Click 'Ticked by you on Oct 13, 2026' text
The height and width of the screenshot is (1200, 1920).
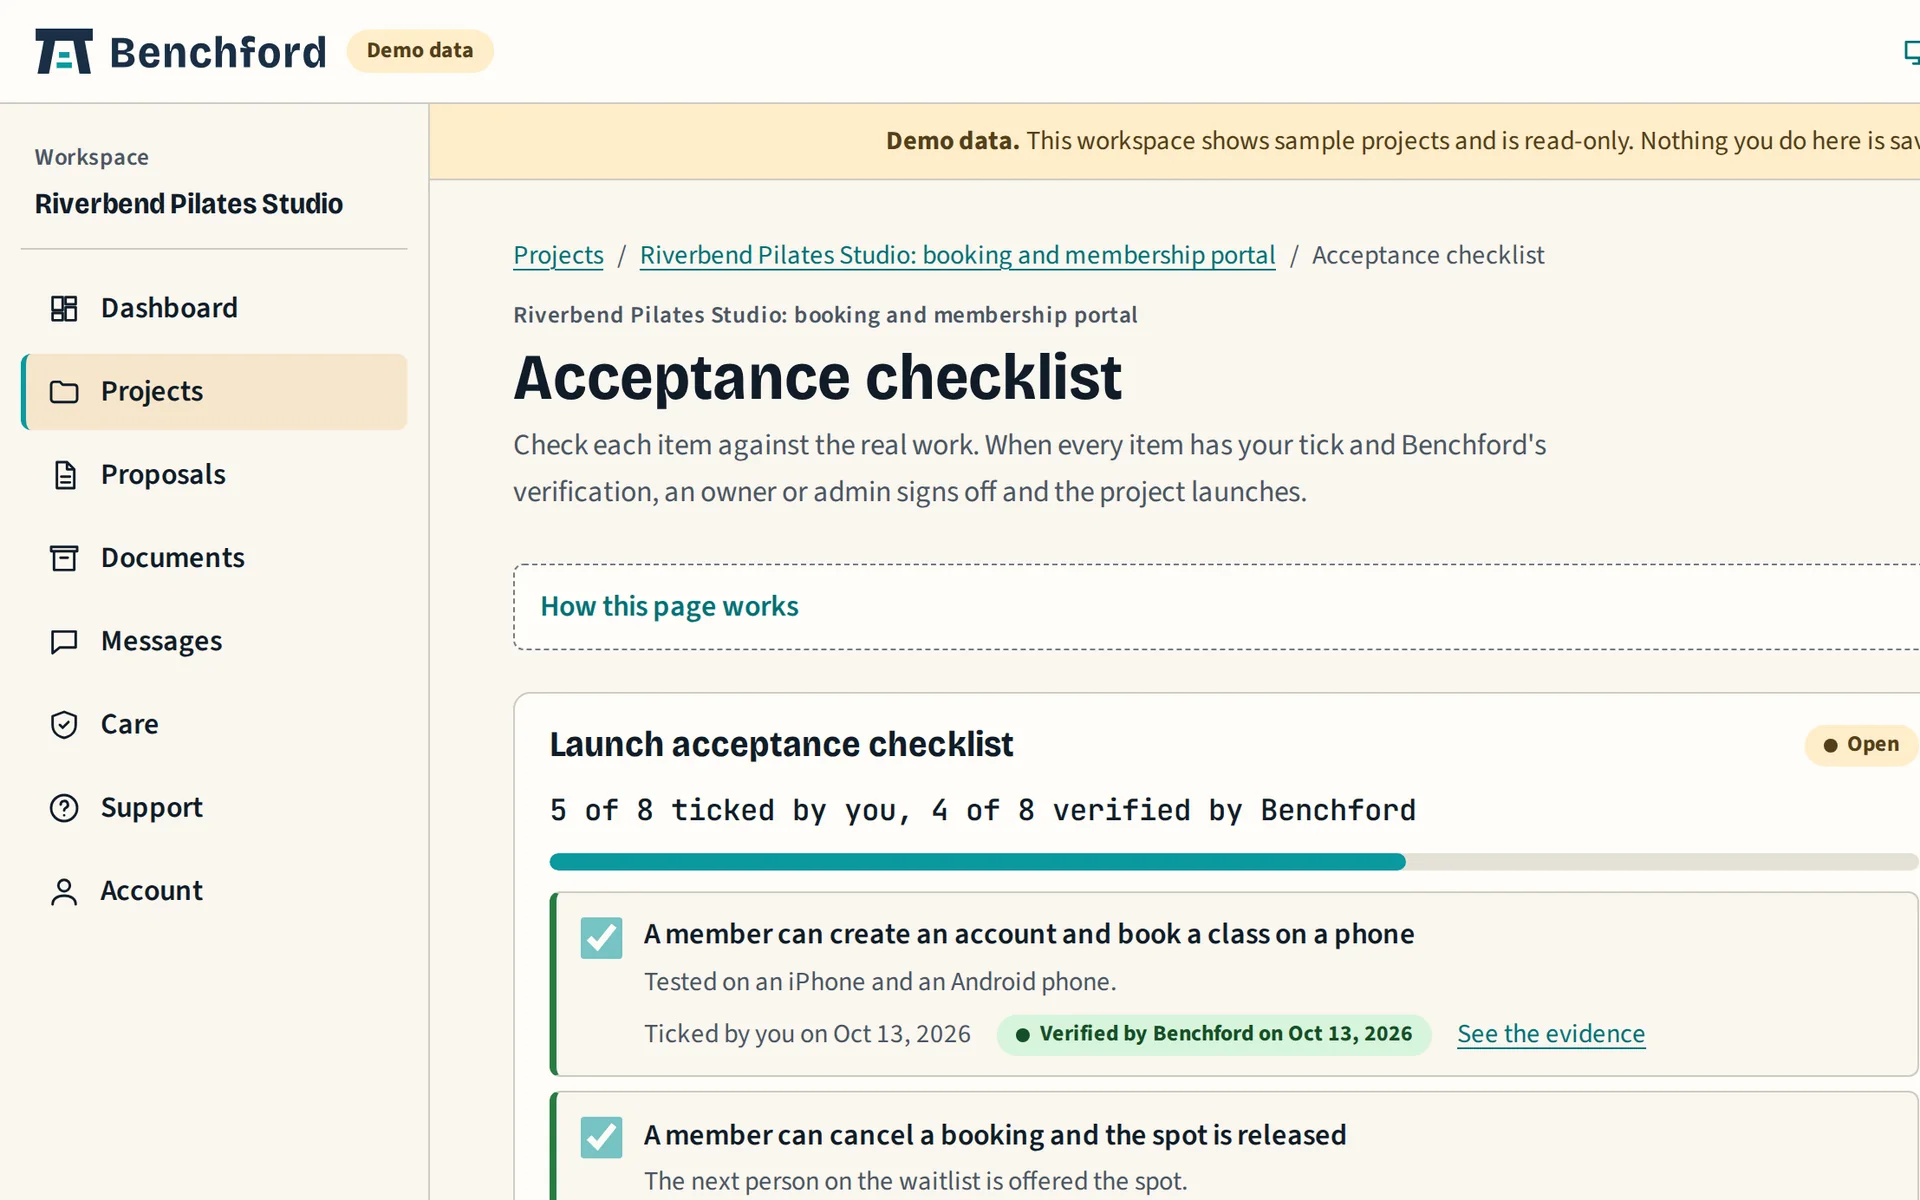click(x=807, y=1034)
